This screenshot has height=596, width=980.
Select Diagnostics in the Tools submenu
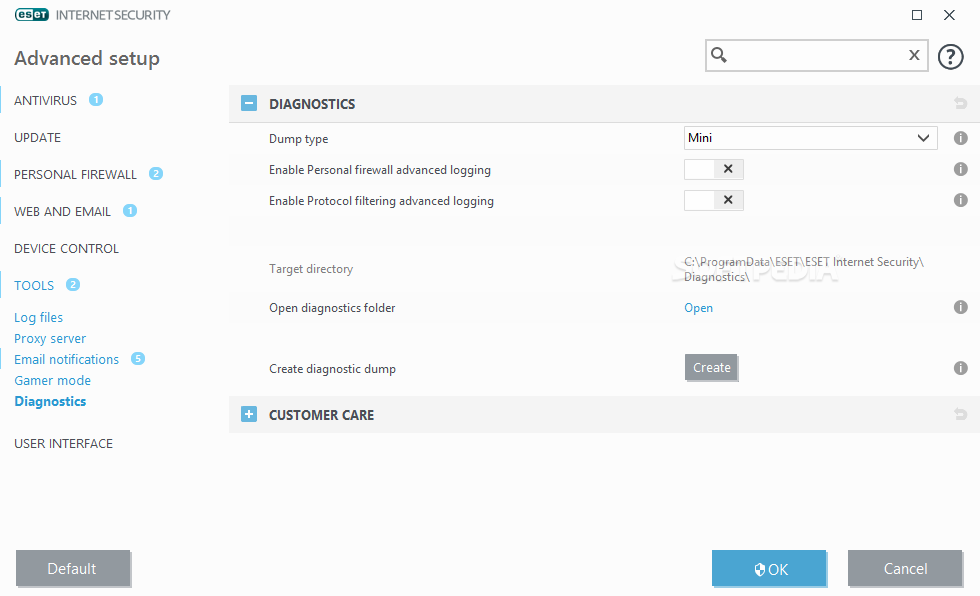[50, 401]
